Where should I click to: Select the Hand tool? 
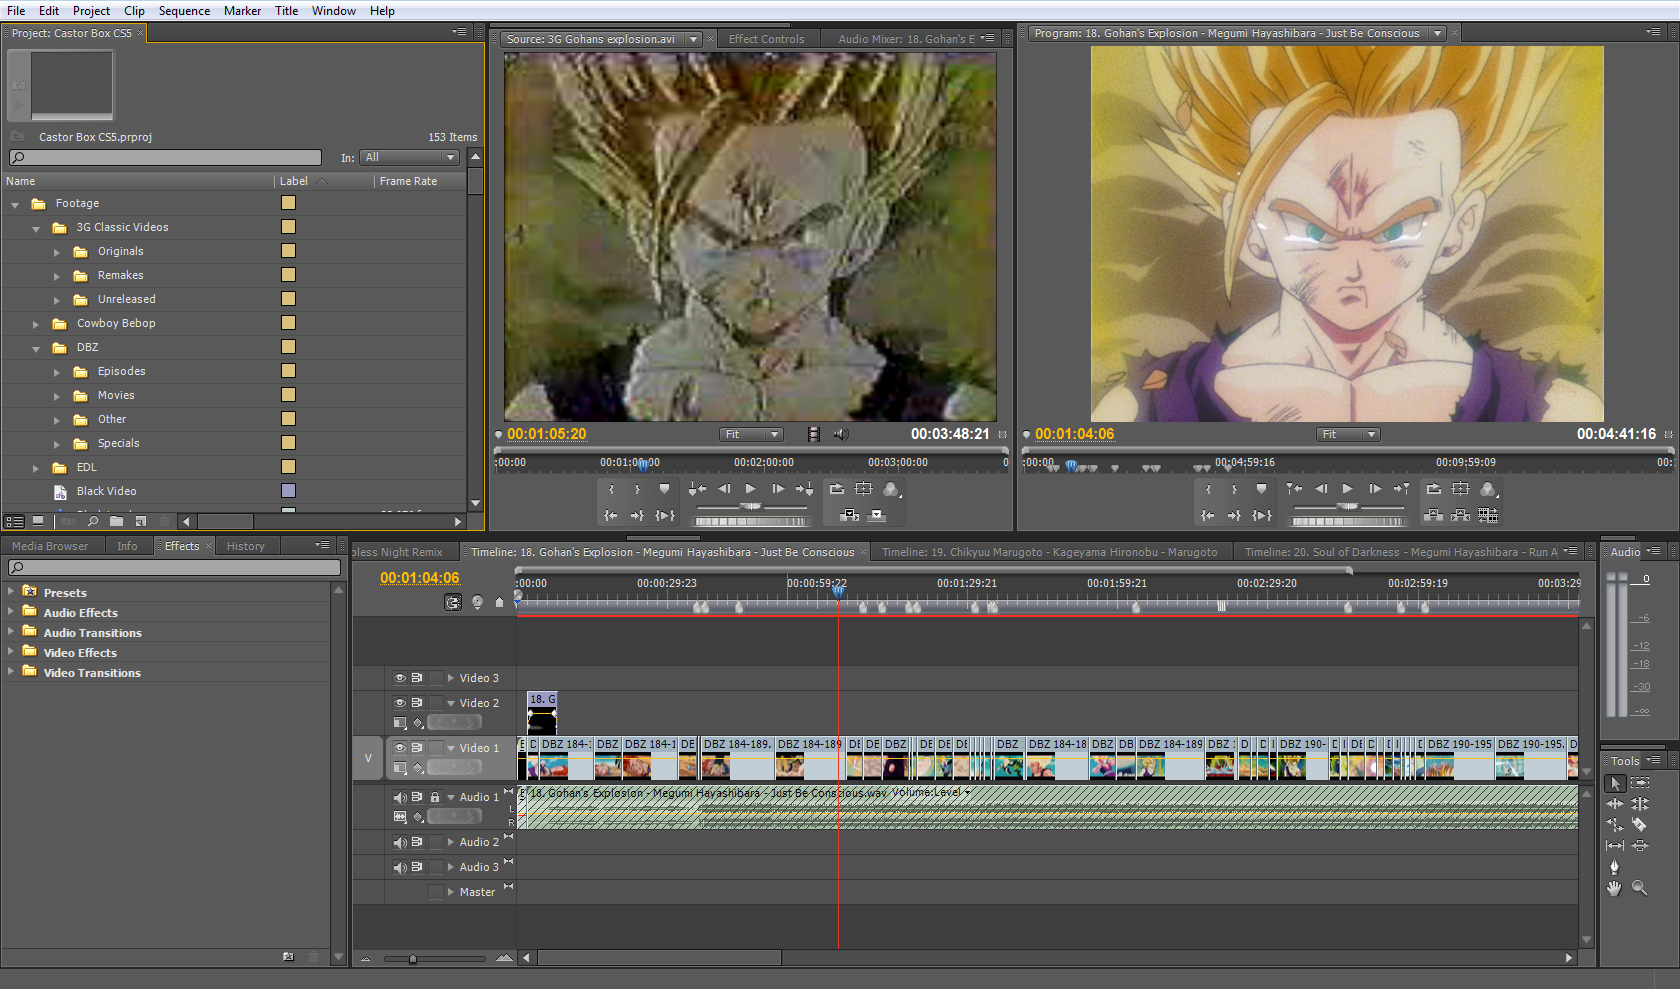(1615, 888)
